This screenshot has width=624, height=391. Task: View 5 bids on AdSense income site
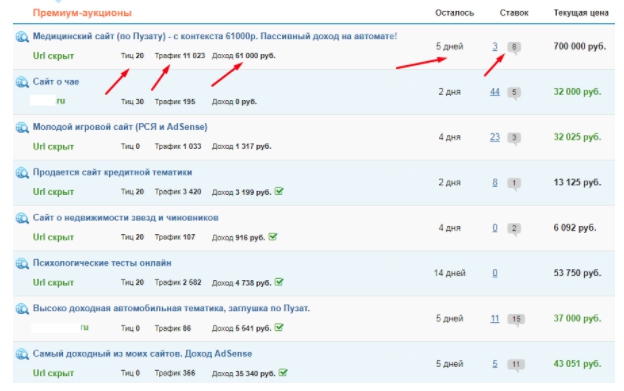point(495,364)
